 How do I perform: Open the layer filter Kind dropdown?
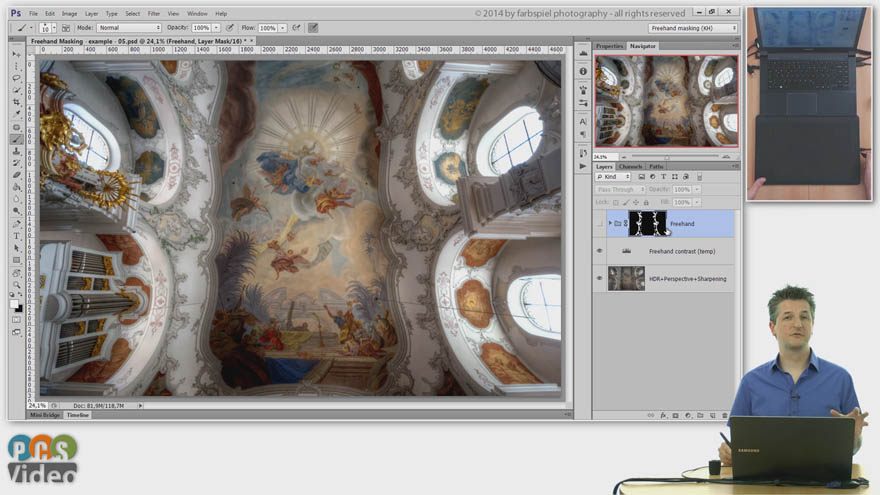click(x=613, y=177)
